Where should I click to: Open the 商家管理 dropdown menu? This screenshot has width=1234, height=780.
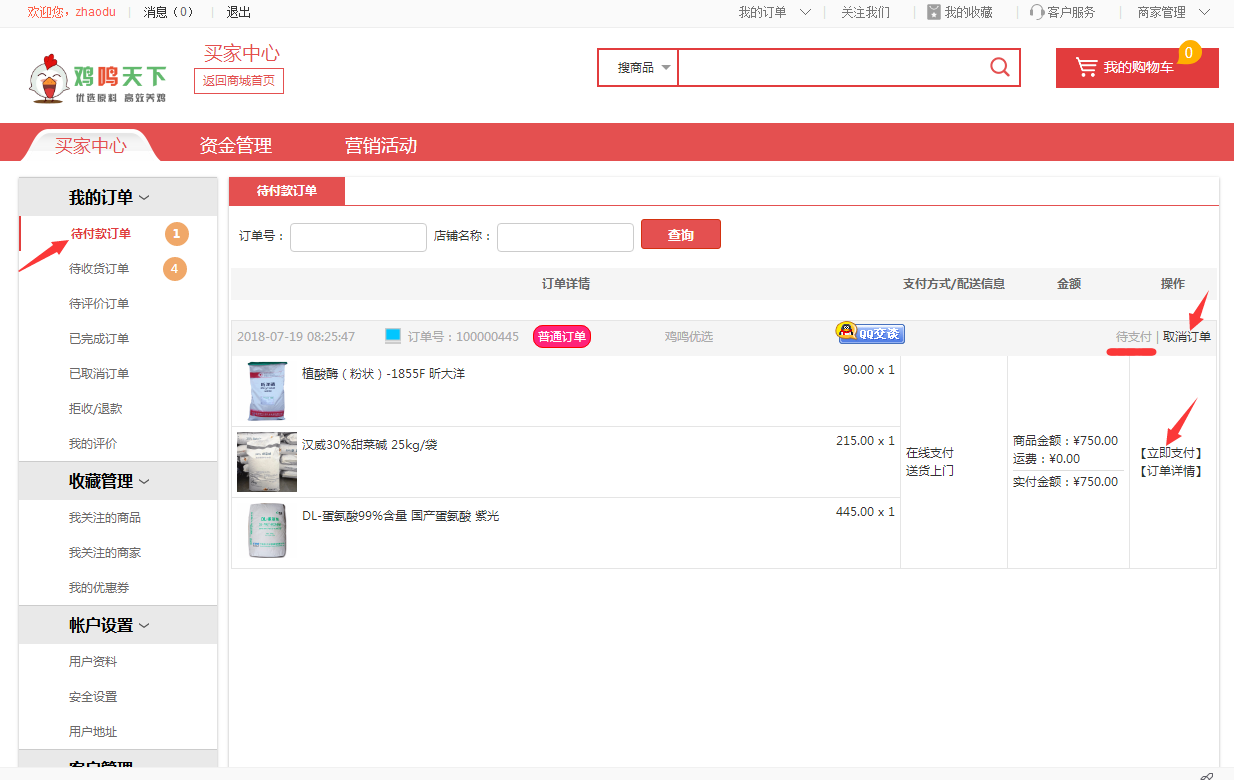[x=1203, y=12]
